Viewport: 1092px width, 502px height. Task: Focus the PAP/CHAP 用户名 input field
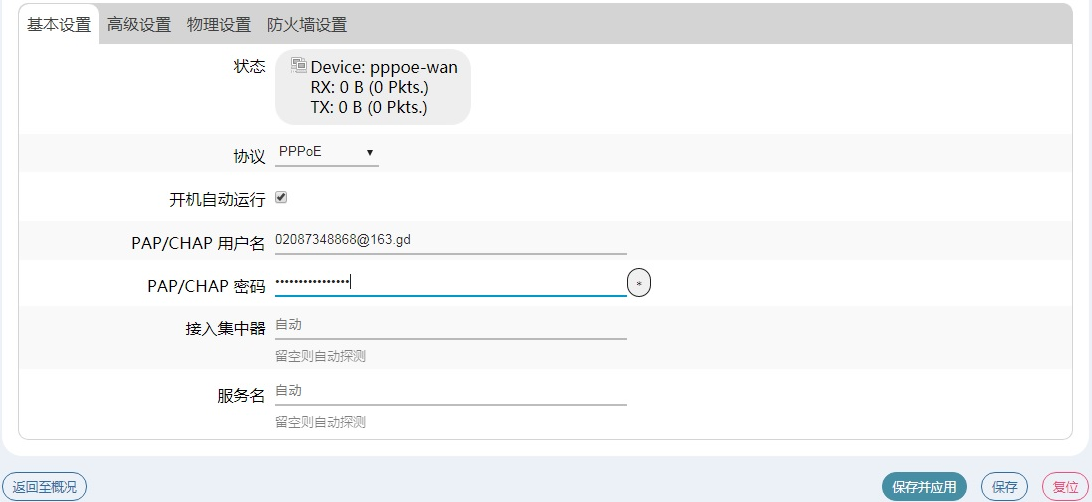[450, 240]
